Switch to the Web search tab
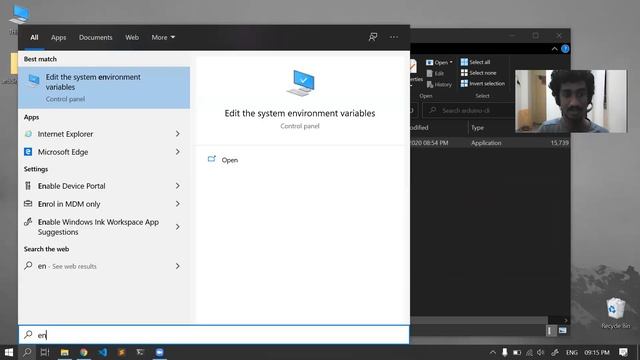Viewport: 640px width, 360px height. 132,37
